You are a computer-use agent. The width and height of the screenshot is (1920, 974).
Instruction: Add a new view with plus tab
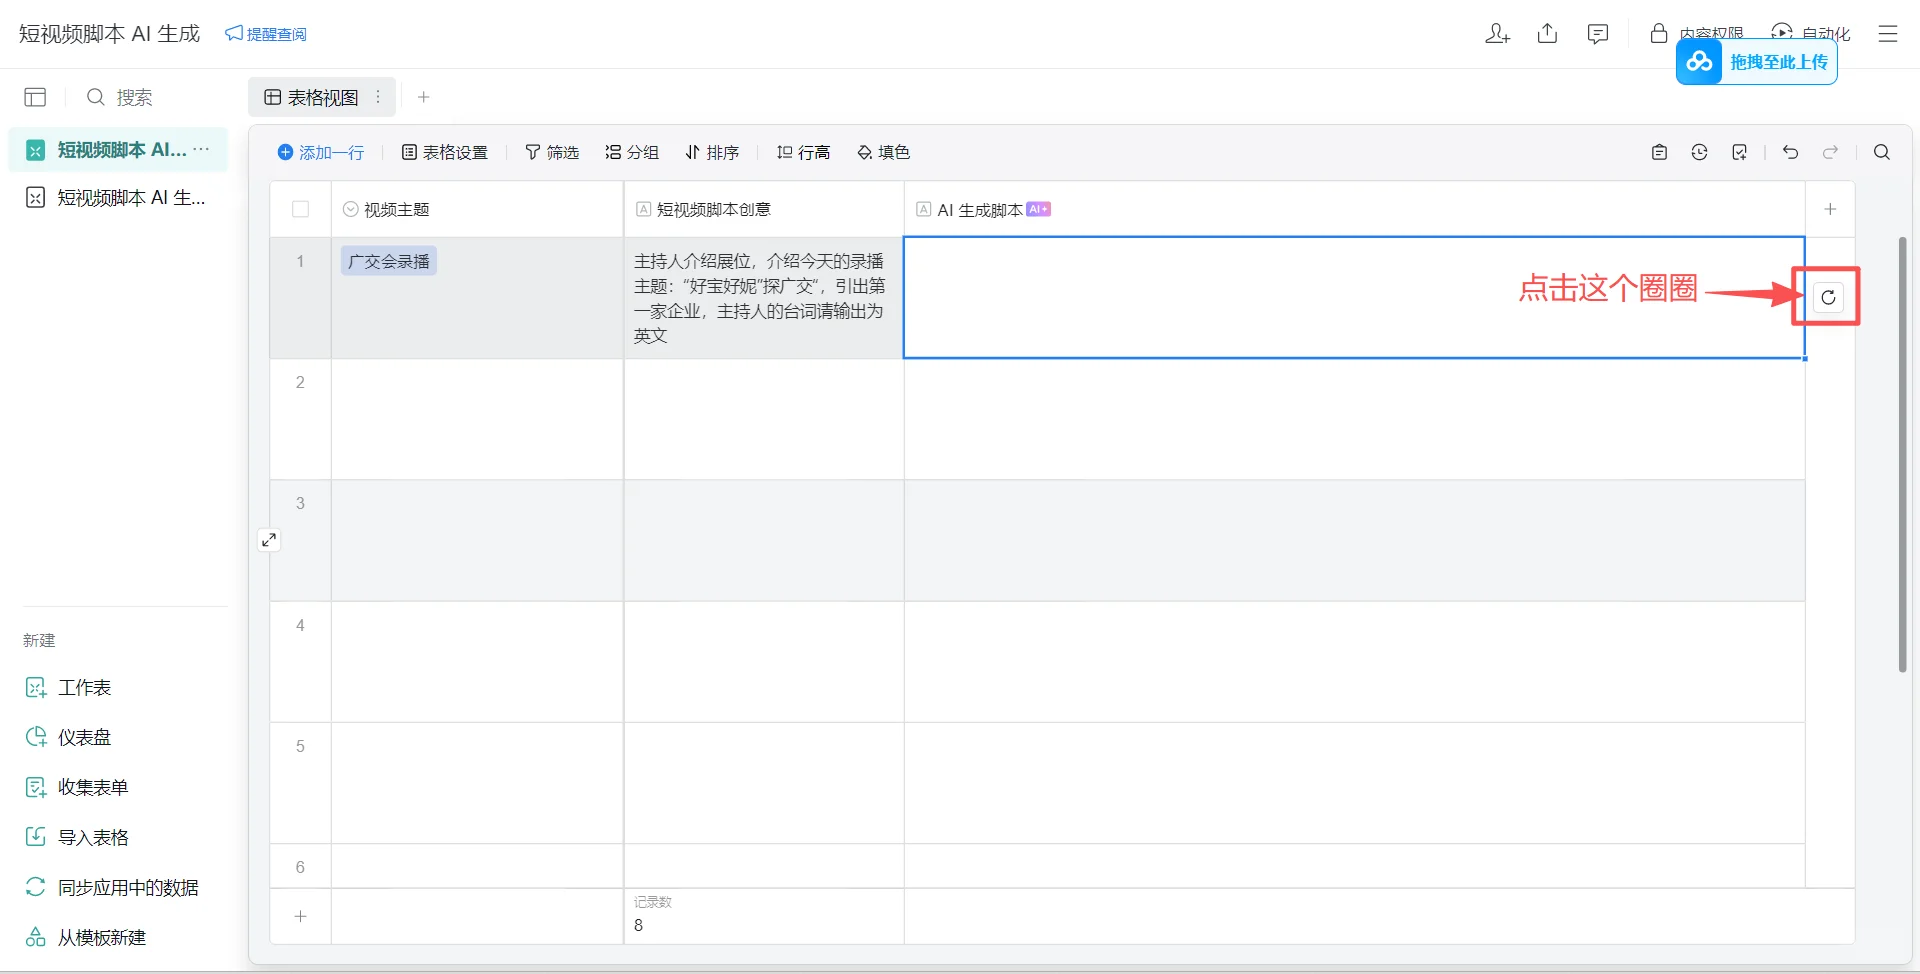(424, 97)
